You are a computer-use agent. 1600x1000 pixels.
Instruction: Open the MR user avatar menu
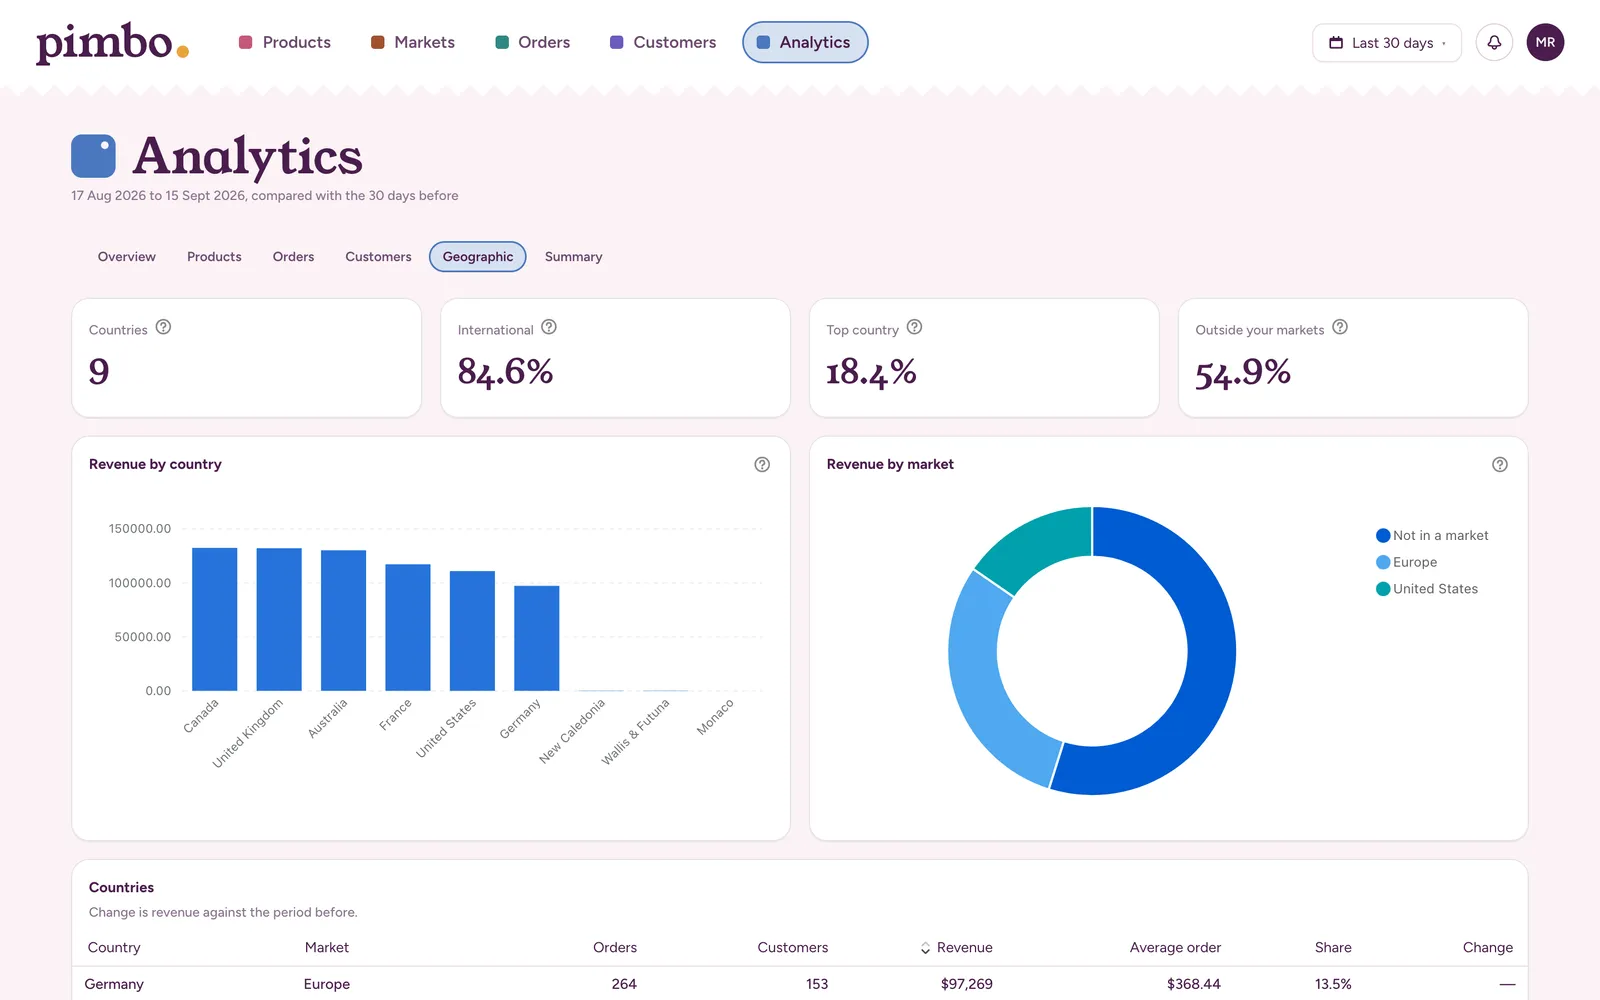pyautogui.click(x=1545, y=42)
